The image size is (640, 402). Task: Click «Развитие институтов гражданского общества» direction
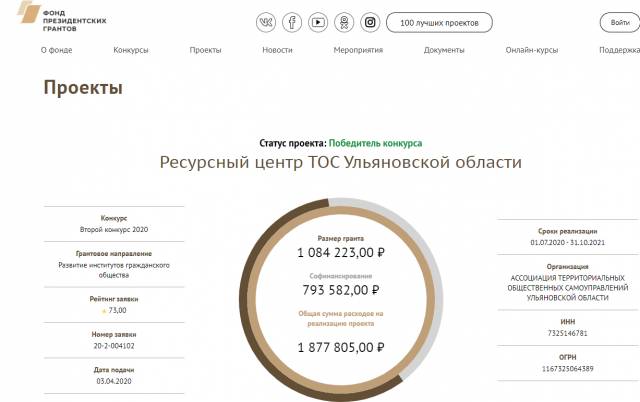[114, 270]
